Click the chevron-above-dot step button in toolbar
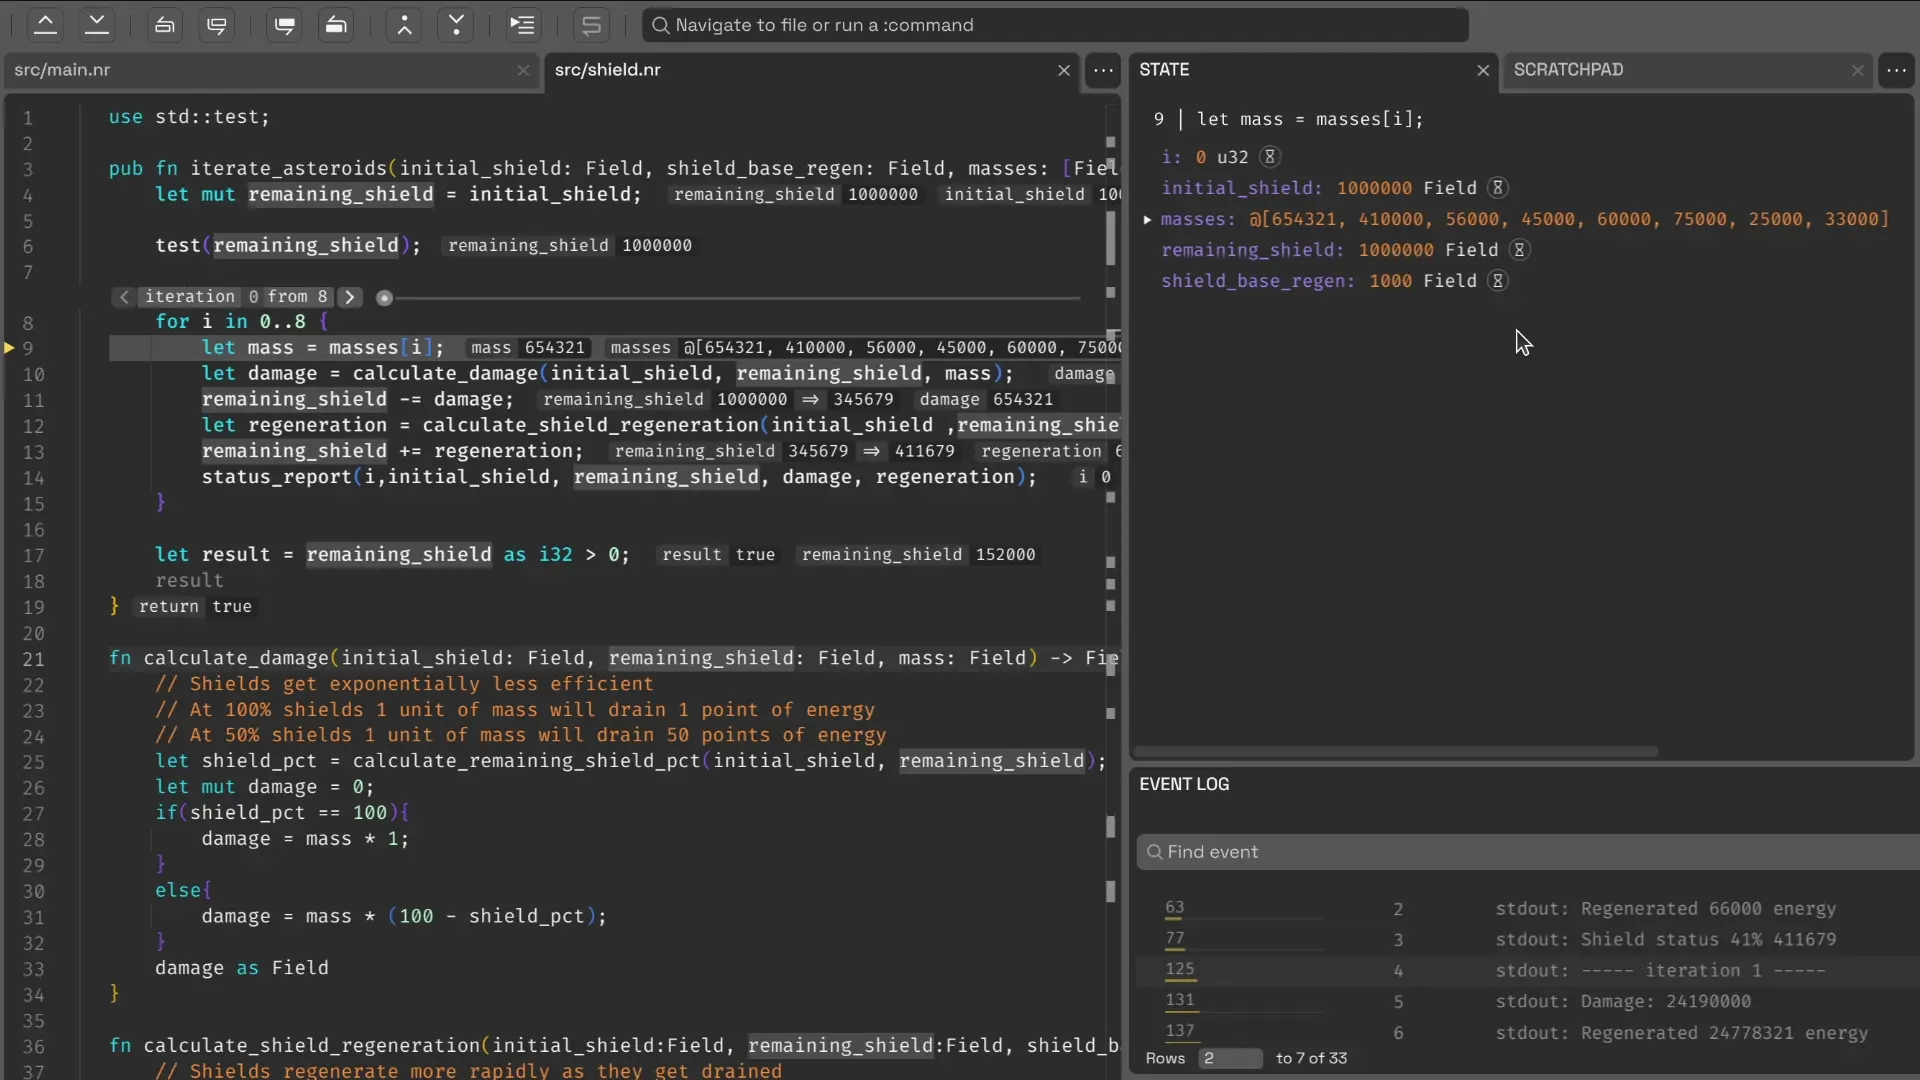The width and height of the screenshot is (1920, 1080). click(x=456, y=25)
